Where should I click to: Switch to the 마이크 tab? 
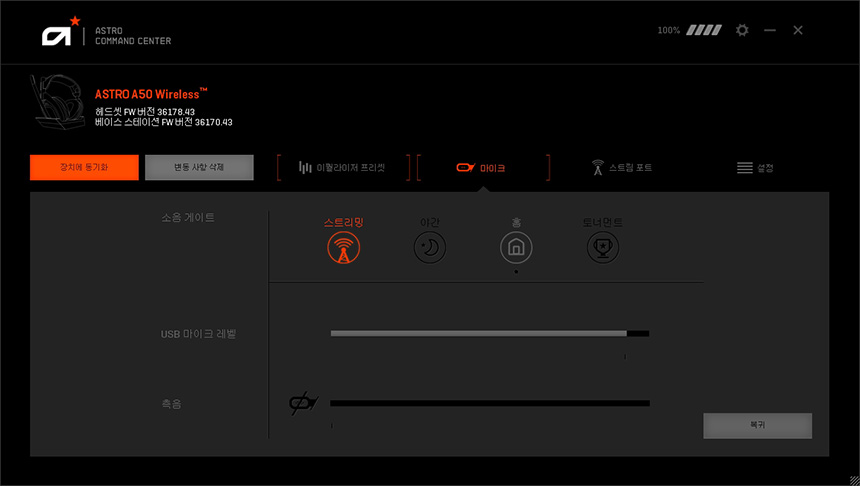483,167
